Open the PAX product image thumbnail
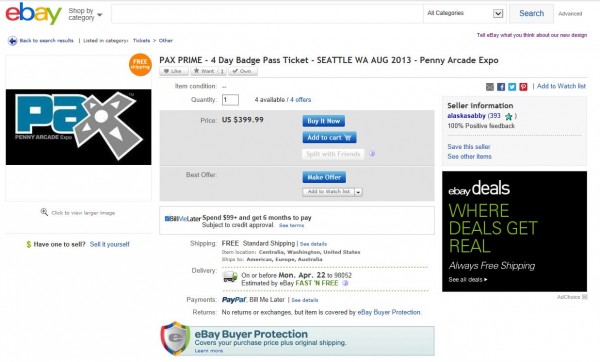Viewport: 600px width, 362px height. tap(78, 127)
